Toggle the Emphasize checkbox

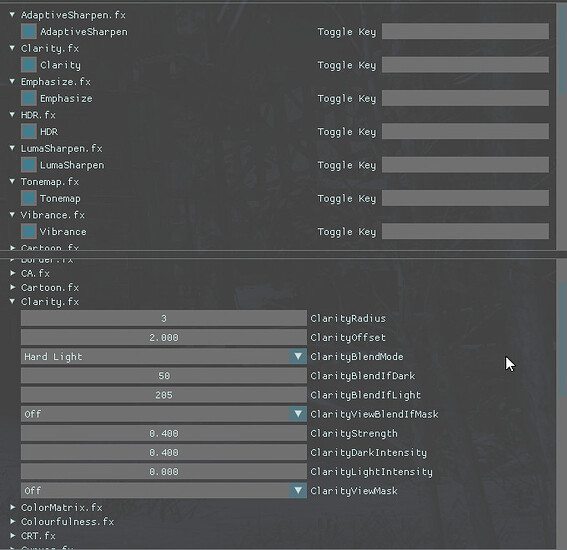(x=29, y=98)
